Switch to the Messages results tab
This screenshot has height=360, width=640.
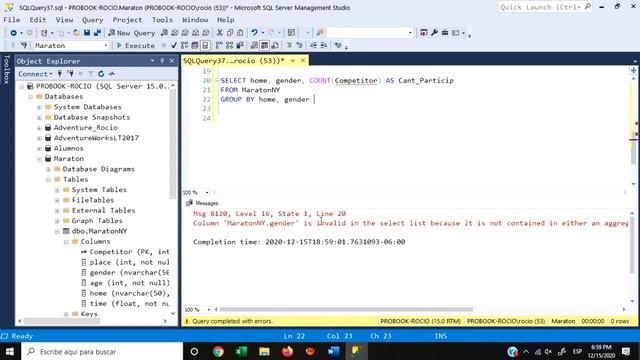202,203
